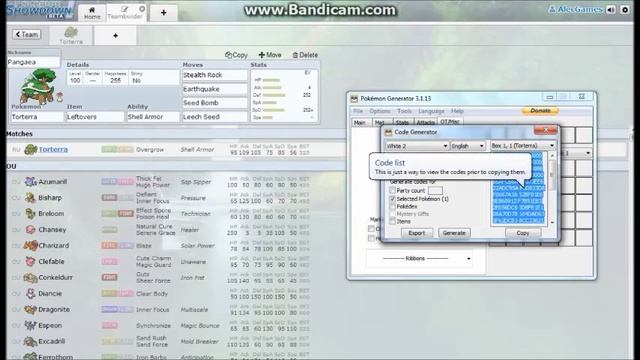Click the yellow Donate button

tap(540, 111)
